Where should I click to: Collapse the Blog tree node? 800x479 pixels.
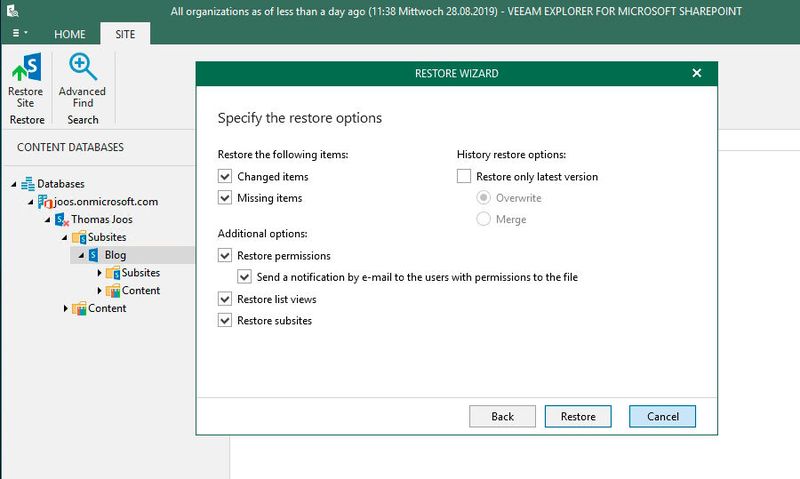82,256
